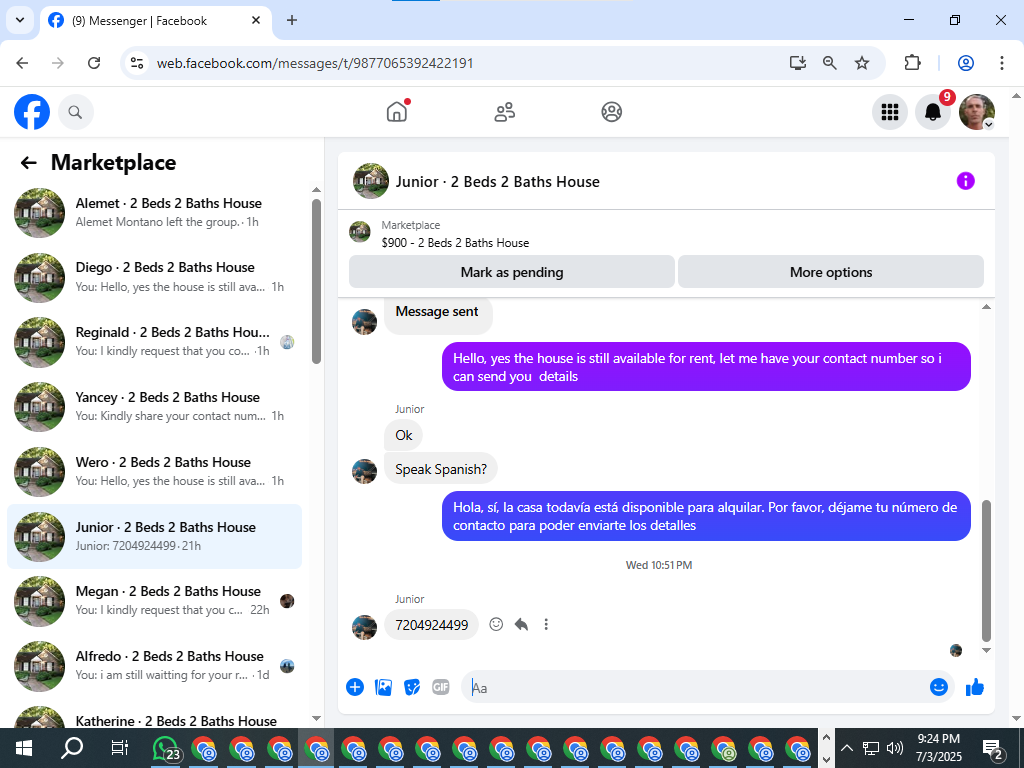The height and width of the screenshot is (768, 1024).
Task: Show hidden system tray icons
Action: click(847, 748)
